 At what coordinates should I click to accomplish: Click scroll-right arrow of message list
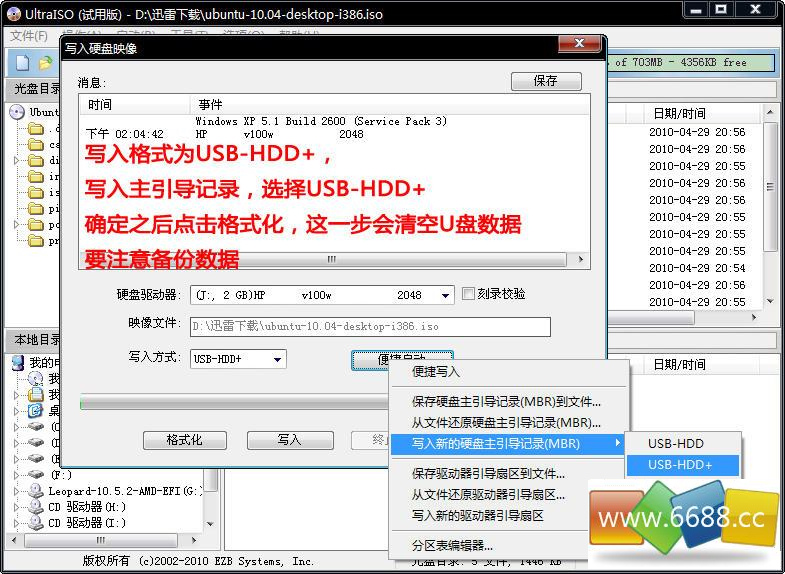tap(580, 259)
